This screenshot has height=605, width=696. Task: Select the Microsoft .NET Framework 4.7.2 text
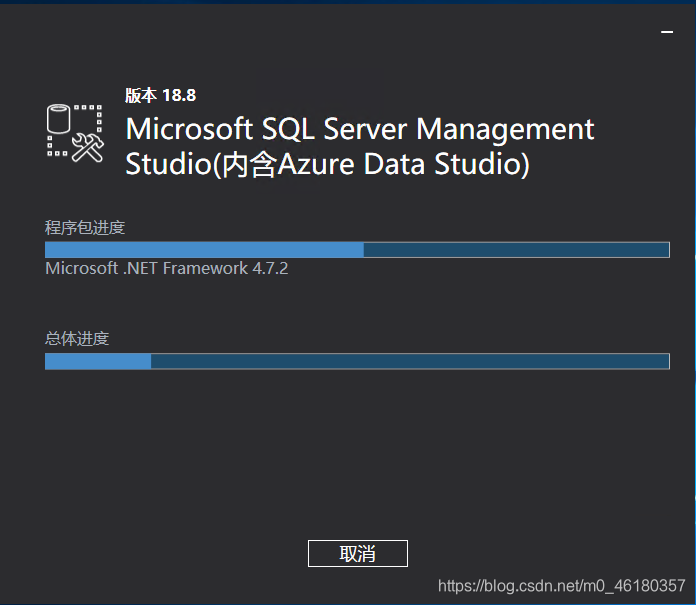click(x=166, y=268)
